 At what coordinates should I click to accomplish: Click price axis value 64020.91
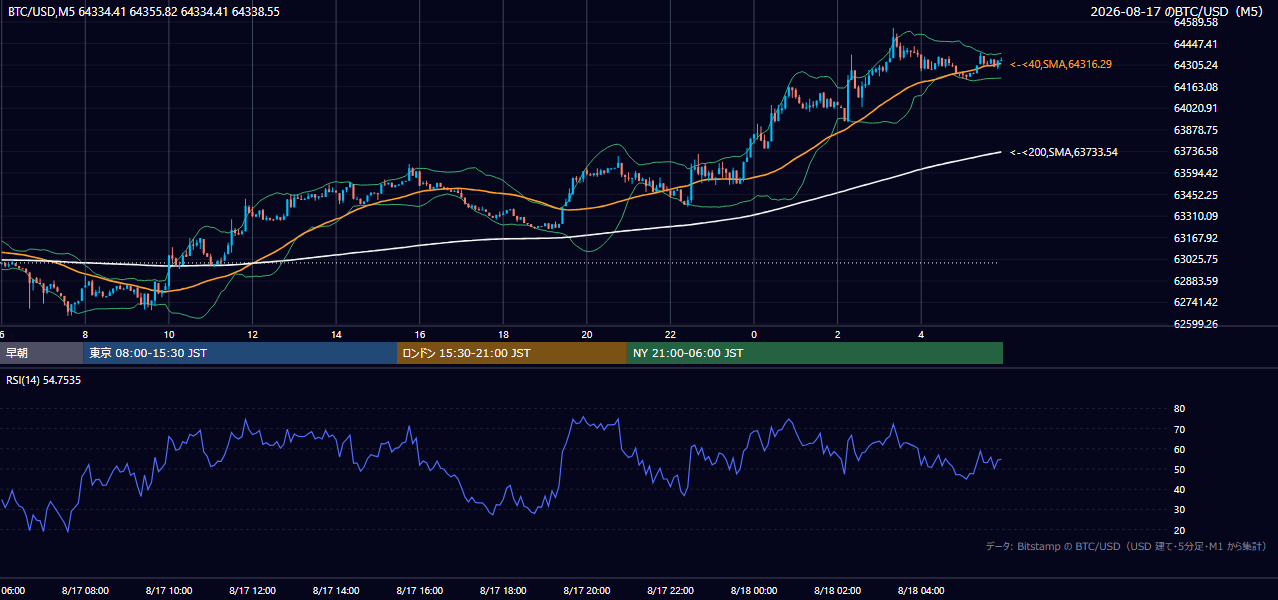click(1196, 108)
